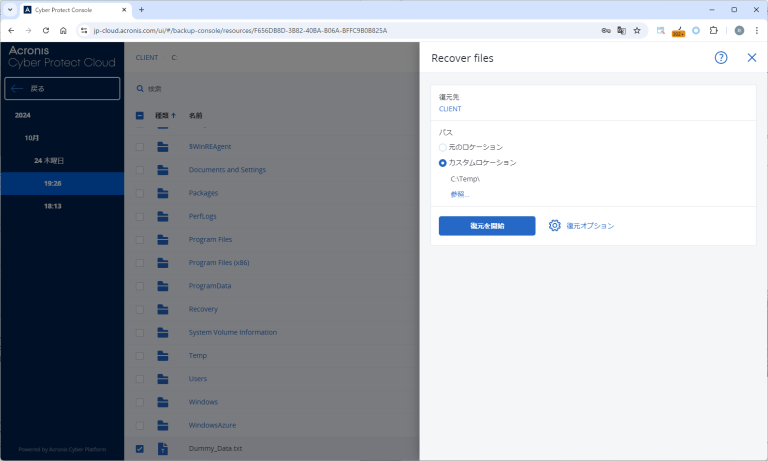Image resolution: width=768 pixels, height=461 pixels.
Task: Close the Recover files panel
Action: [x=752, y=58]
